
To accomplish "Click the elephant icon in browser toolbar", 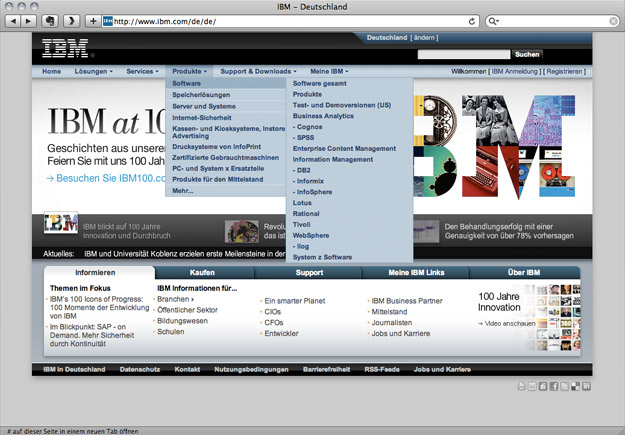I will (x=50, y=21).
